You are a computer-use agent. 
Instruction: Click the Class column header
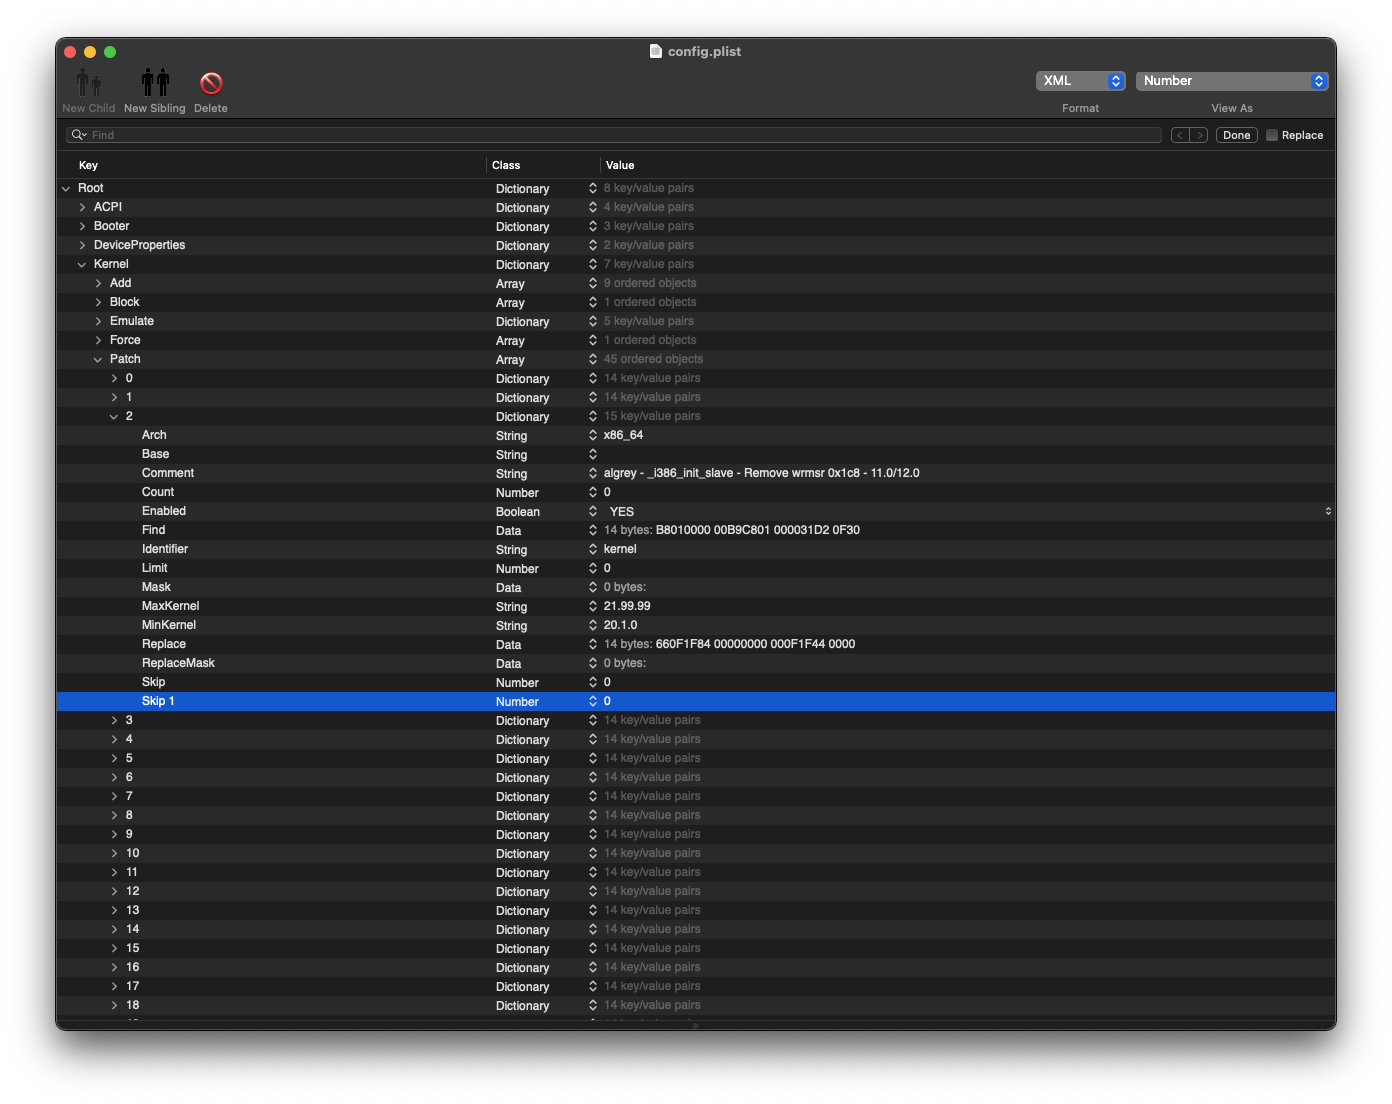point(506,165)
